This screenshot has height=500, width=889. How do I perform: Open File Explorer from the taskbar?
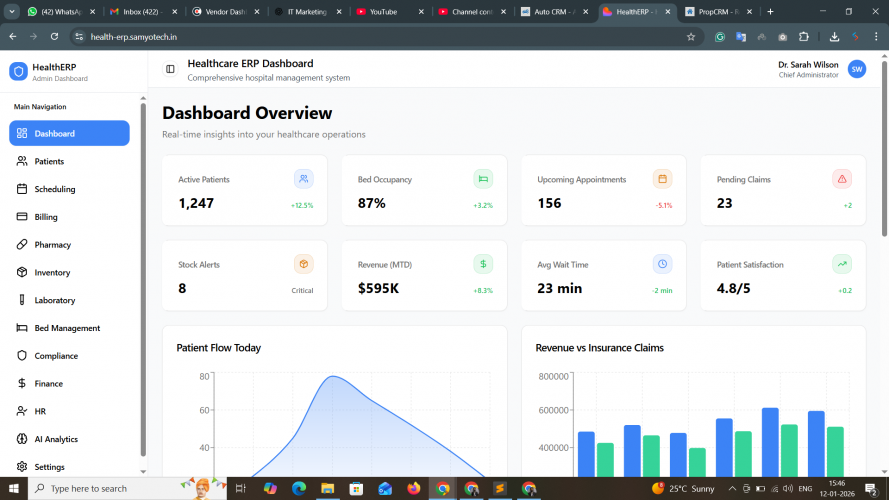pyautogui.click(x=328, y=488)
